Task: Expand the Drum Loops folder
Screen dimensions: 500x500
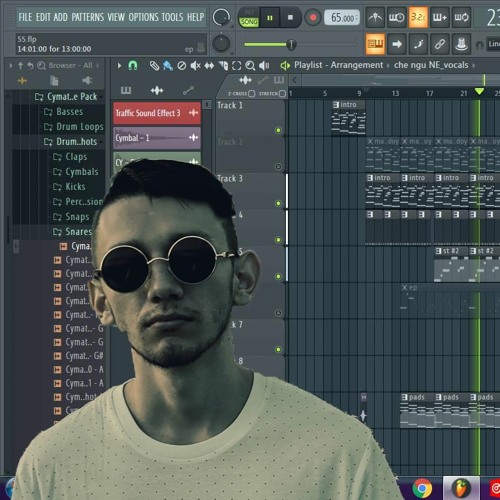Action: point(74,127)
